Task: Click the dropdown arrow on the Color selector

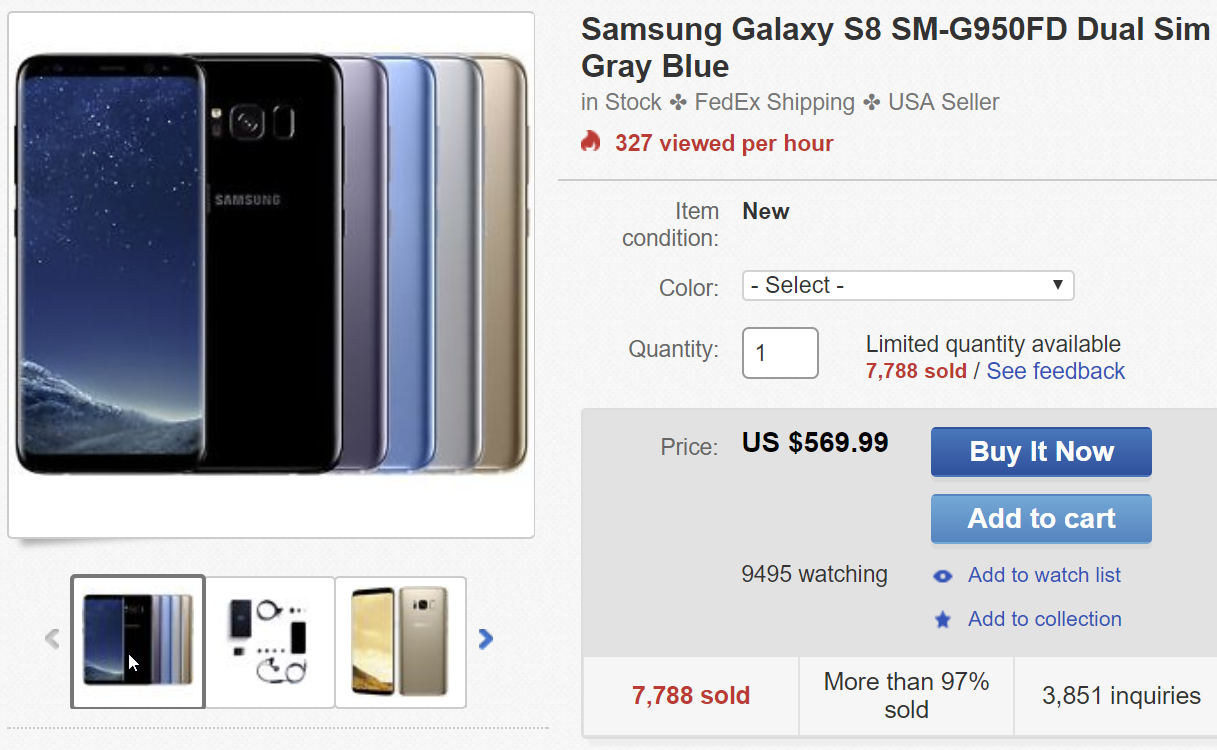Action: pyautogui.click(x=1057, y=285)
